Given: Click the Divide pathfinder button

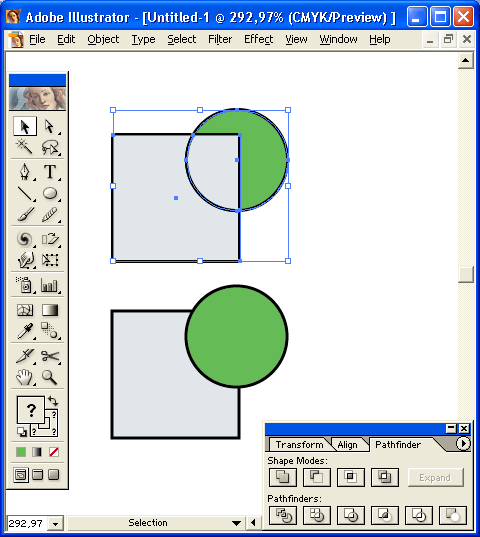Looking at the screenshot, I should tap(283, 515).
